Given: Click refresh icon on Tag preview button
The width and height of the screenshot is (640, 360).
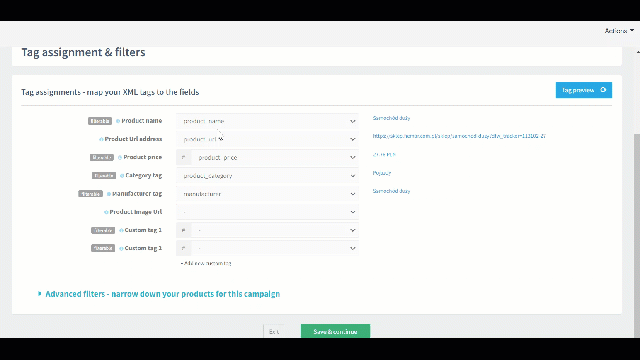Looking at the screenshot, I should pos(603,90).
